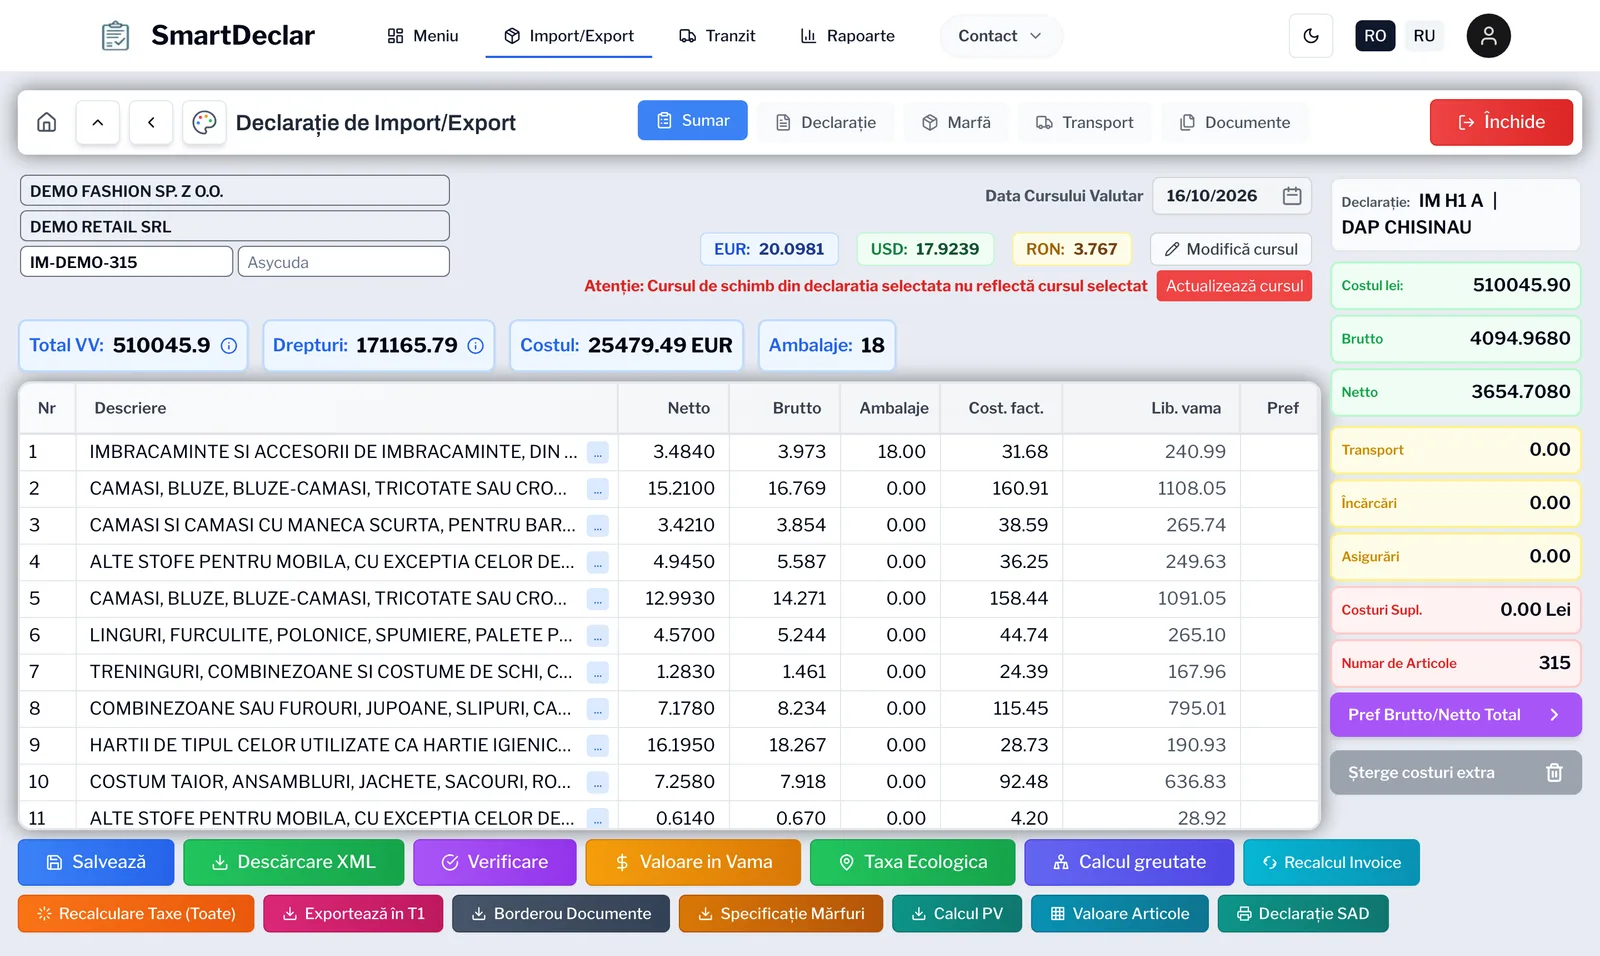Open the Tranzit menu item
Image resolution: width=1600 pixels, height=956 pixels.
click(x=717, y=36)
